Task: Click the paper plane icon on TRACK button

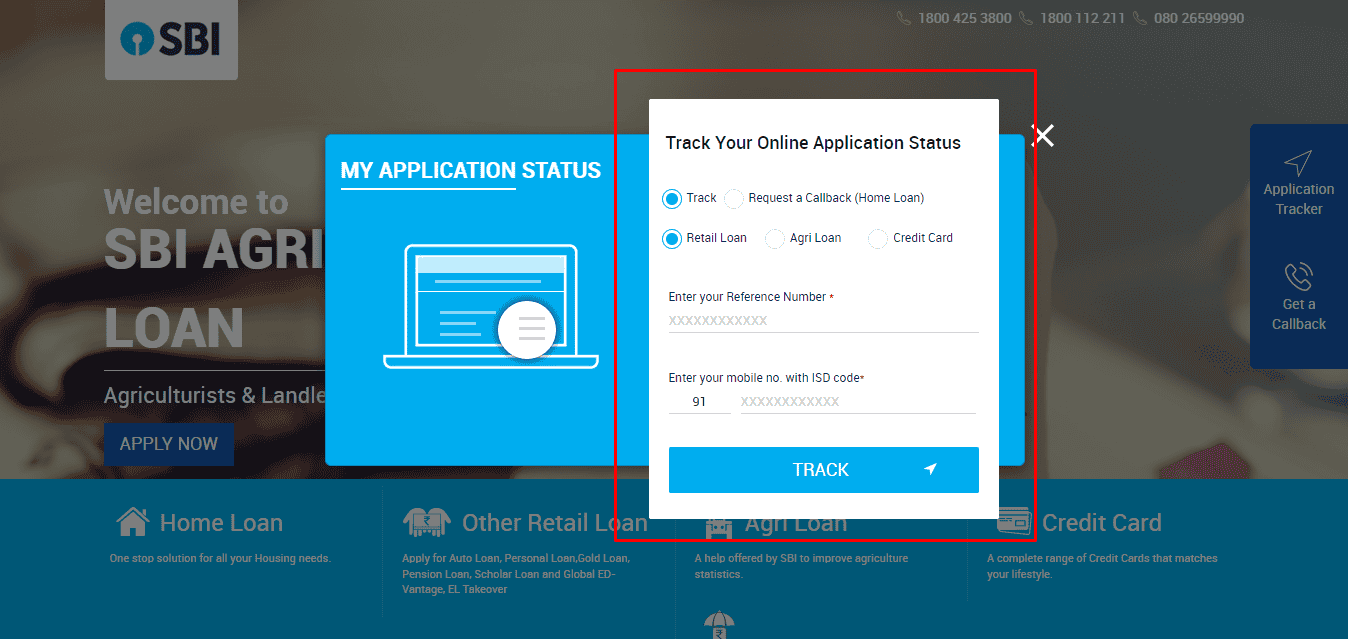Action: tap(931, 469)
